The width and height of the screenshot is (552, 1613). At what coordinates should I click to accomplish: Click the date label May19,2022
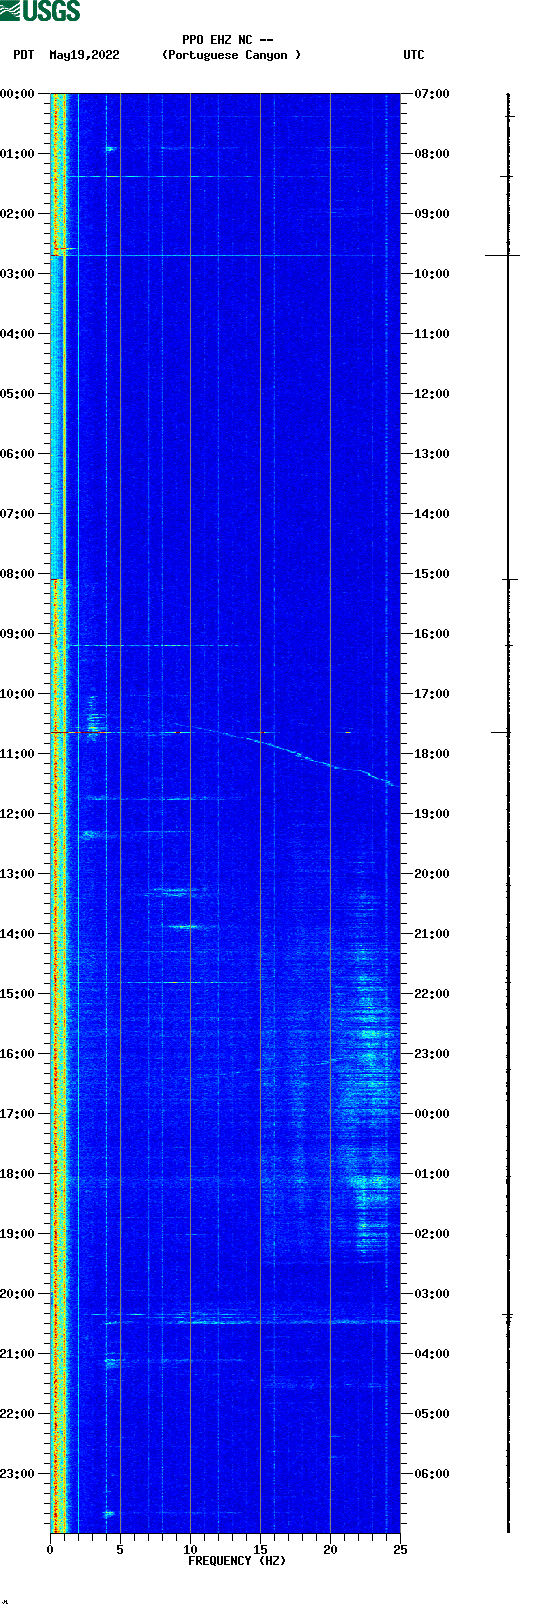point(84,55)
